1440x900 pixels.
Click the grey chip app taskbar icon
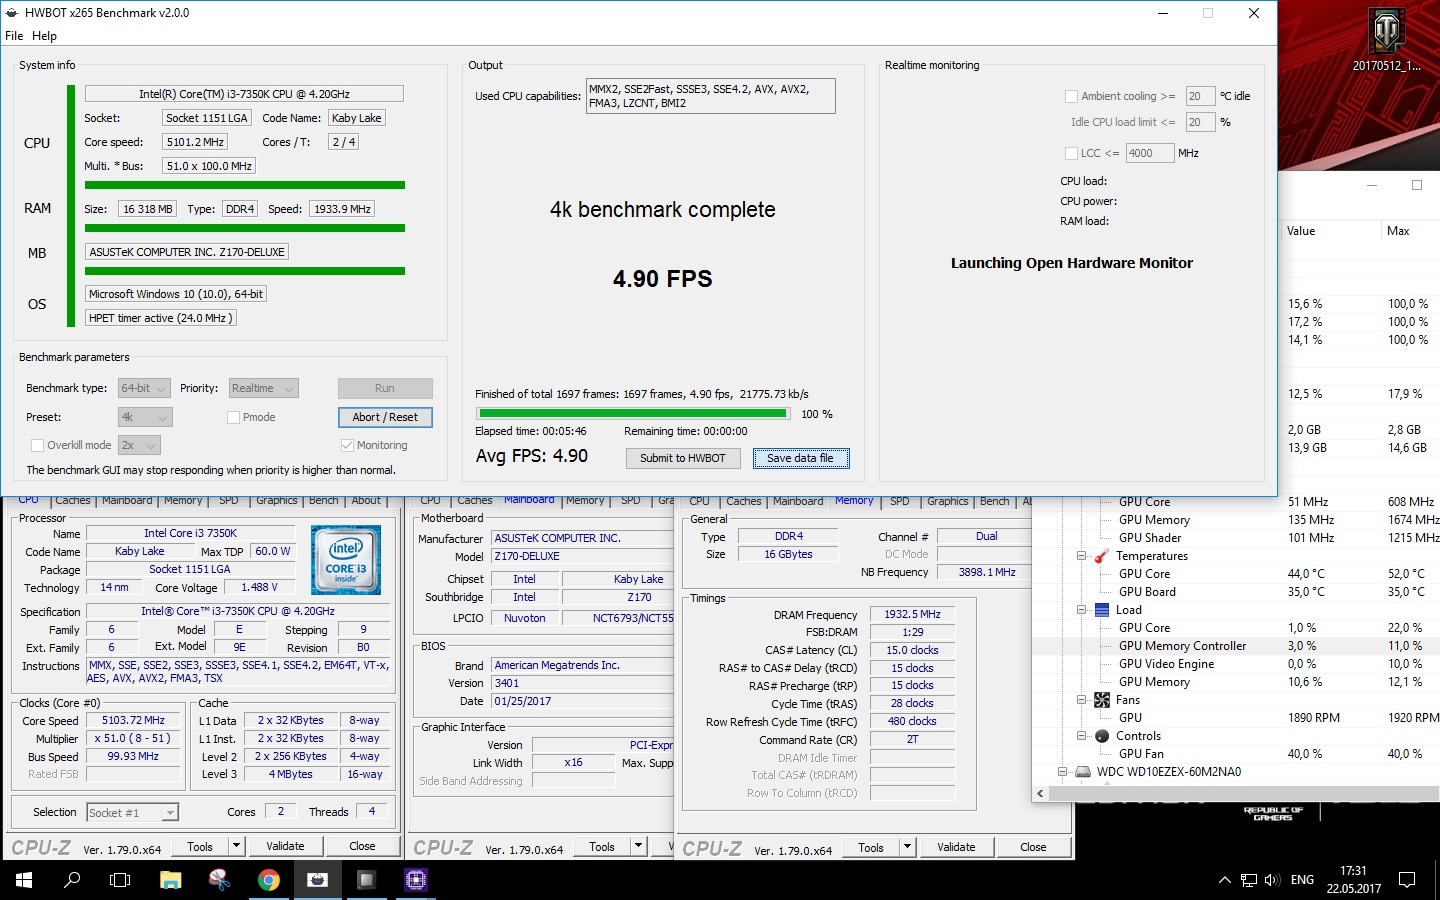[x=367, y=880]
